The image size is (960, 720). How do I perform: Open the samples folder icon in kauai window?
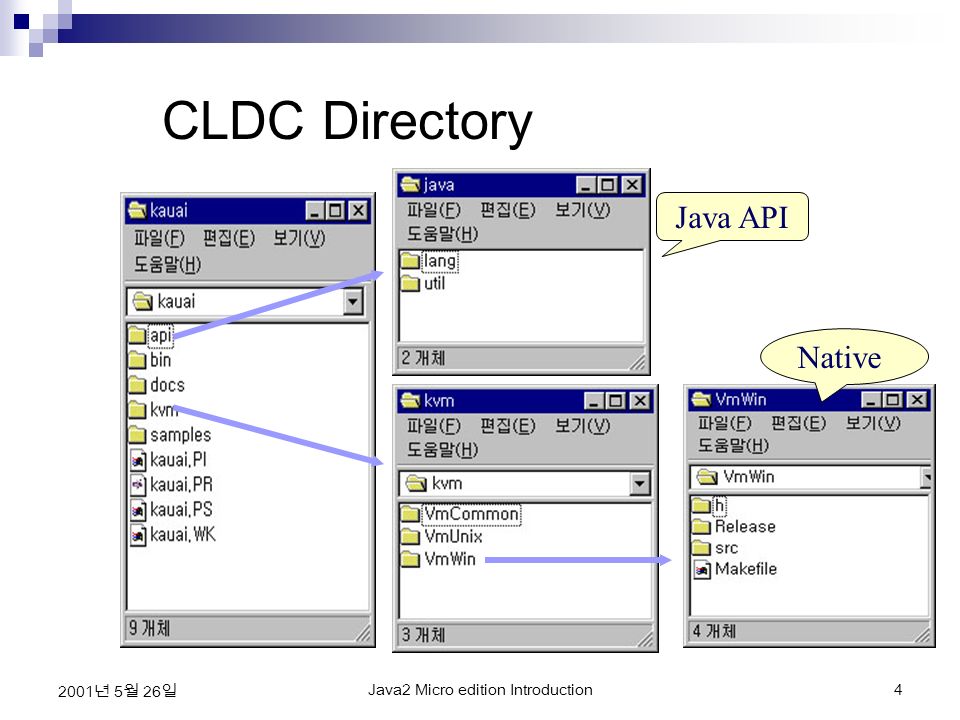[x=137, y=435]
